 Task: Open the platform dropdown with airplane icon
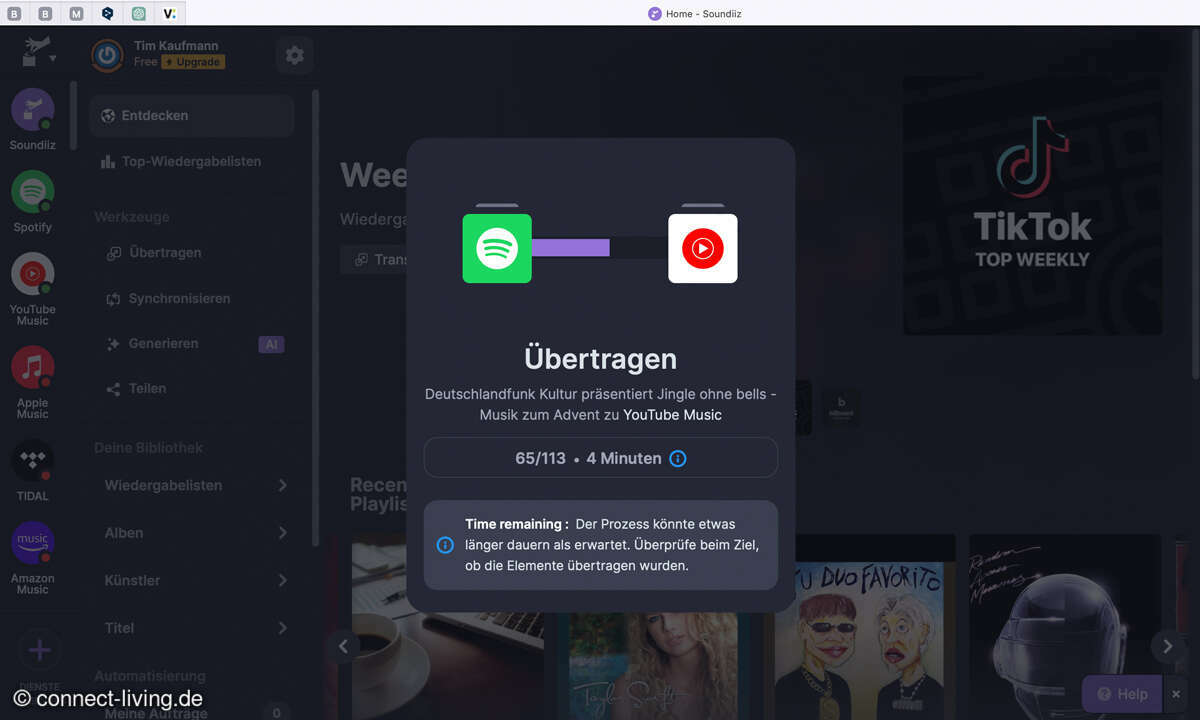point(38,52)
